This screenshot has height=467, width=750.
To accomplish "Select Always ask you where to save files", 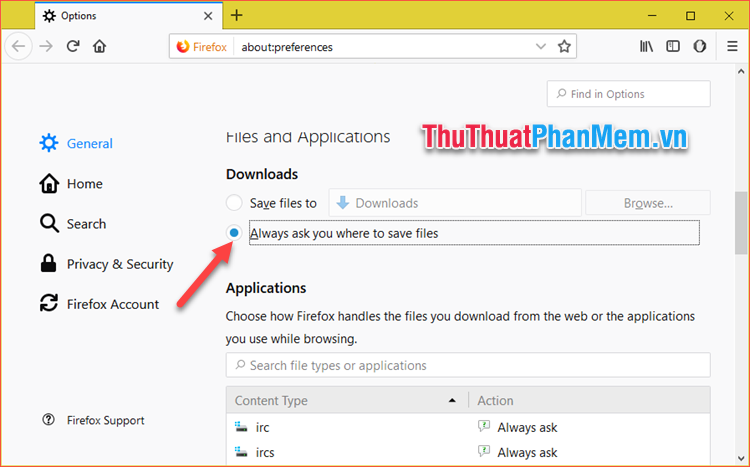I will [x=234, y=233].
